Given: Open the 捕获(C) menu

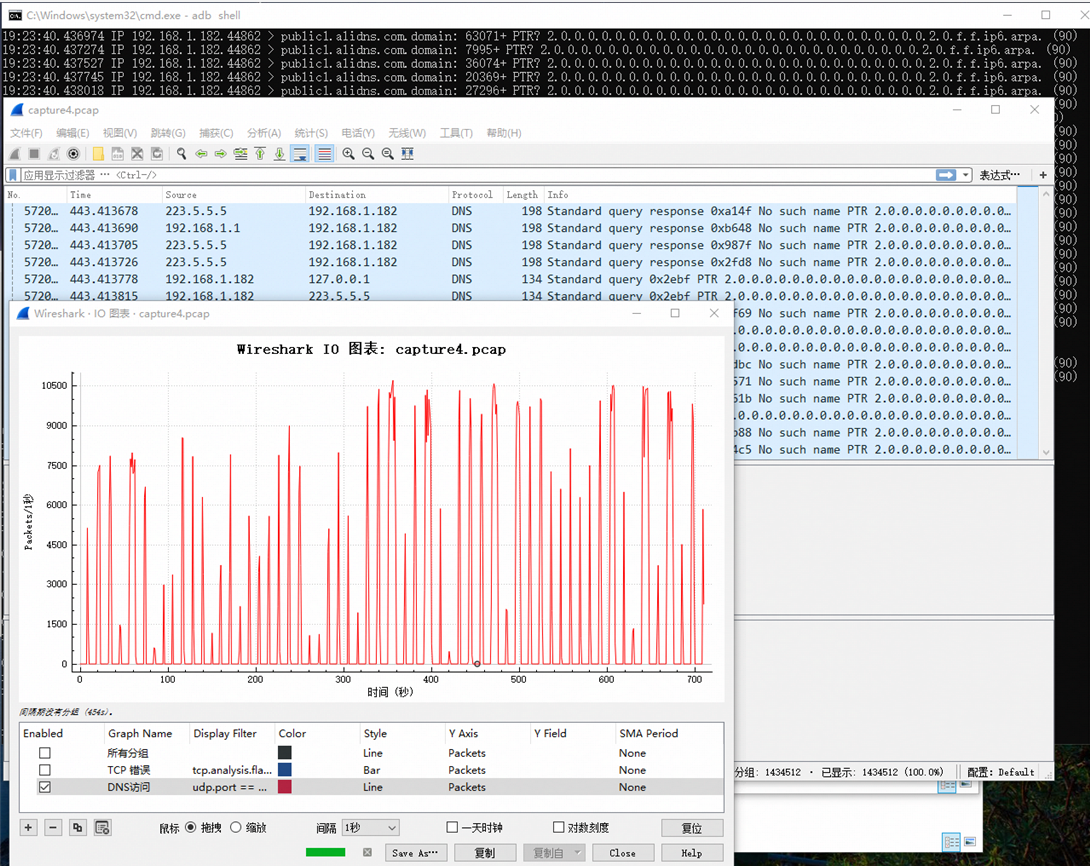Looking at the screenshot, I should pyautogui.click(x=215, y=133).
